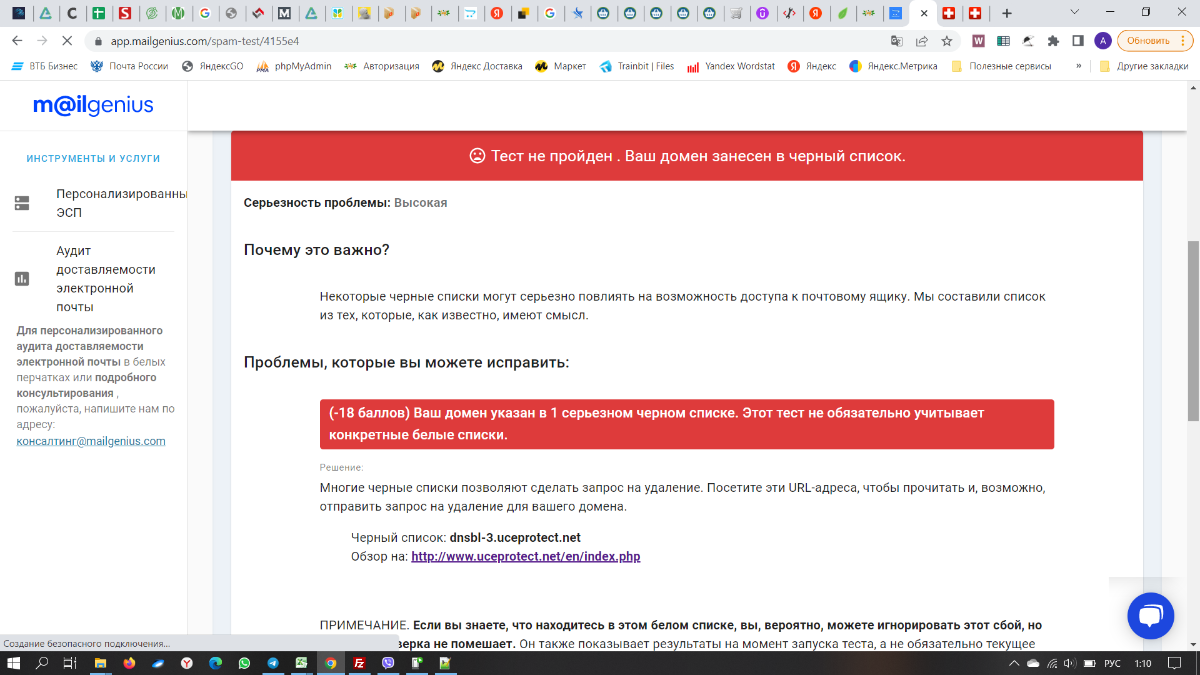The width and height of the screenshot is (1200, 675).
Task: Expand the tab search chevron
Action: (x=1074, y=13)
